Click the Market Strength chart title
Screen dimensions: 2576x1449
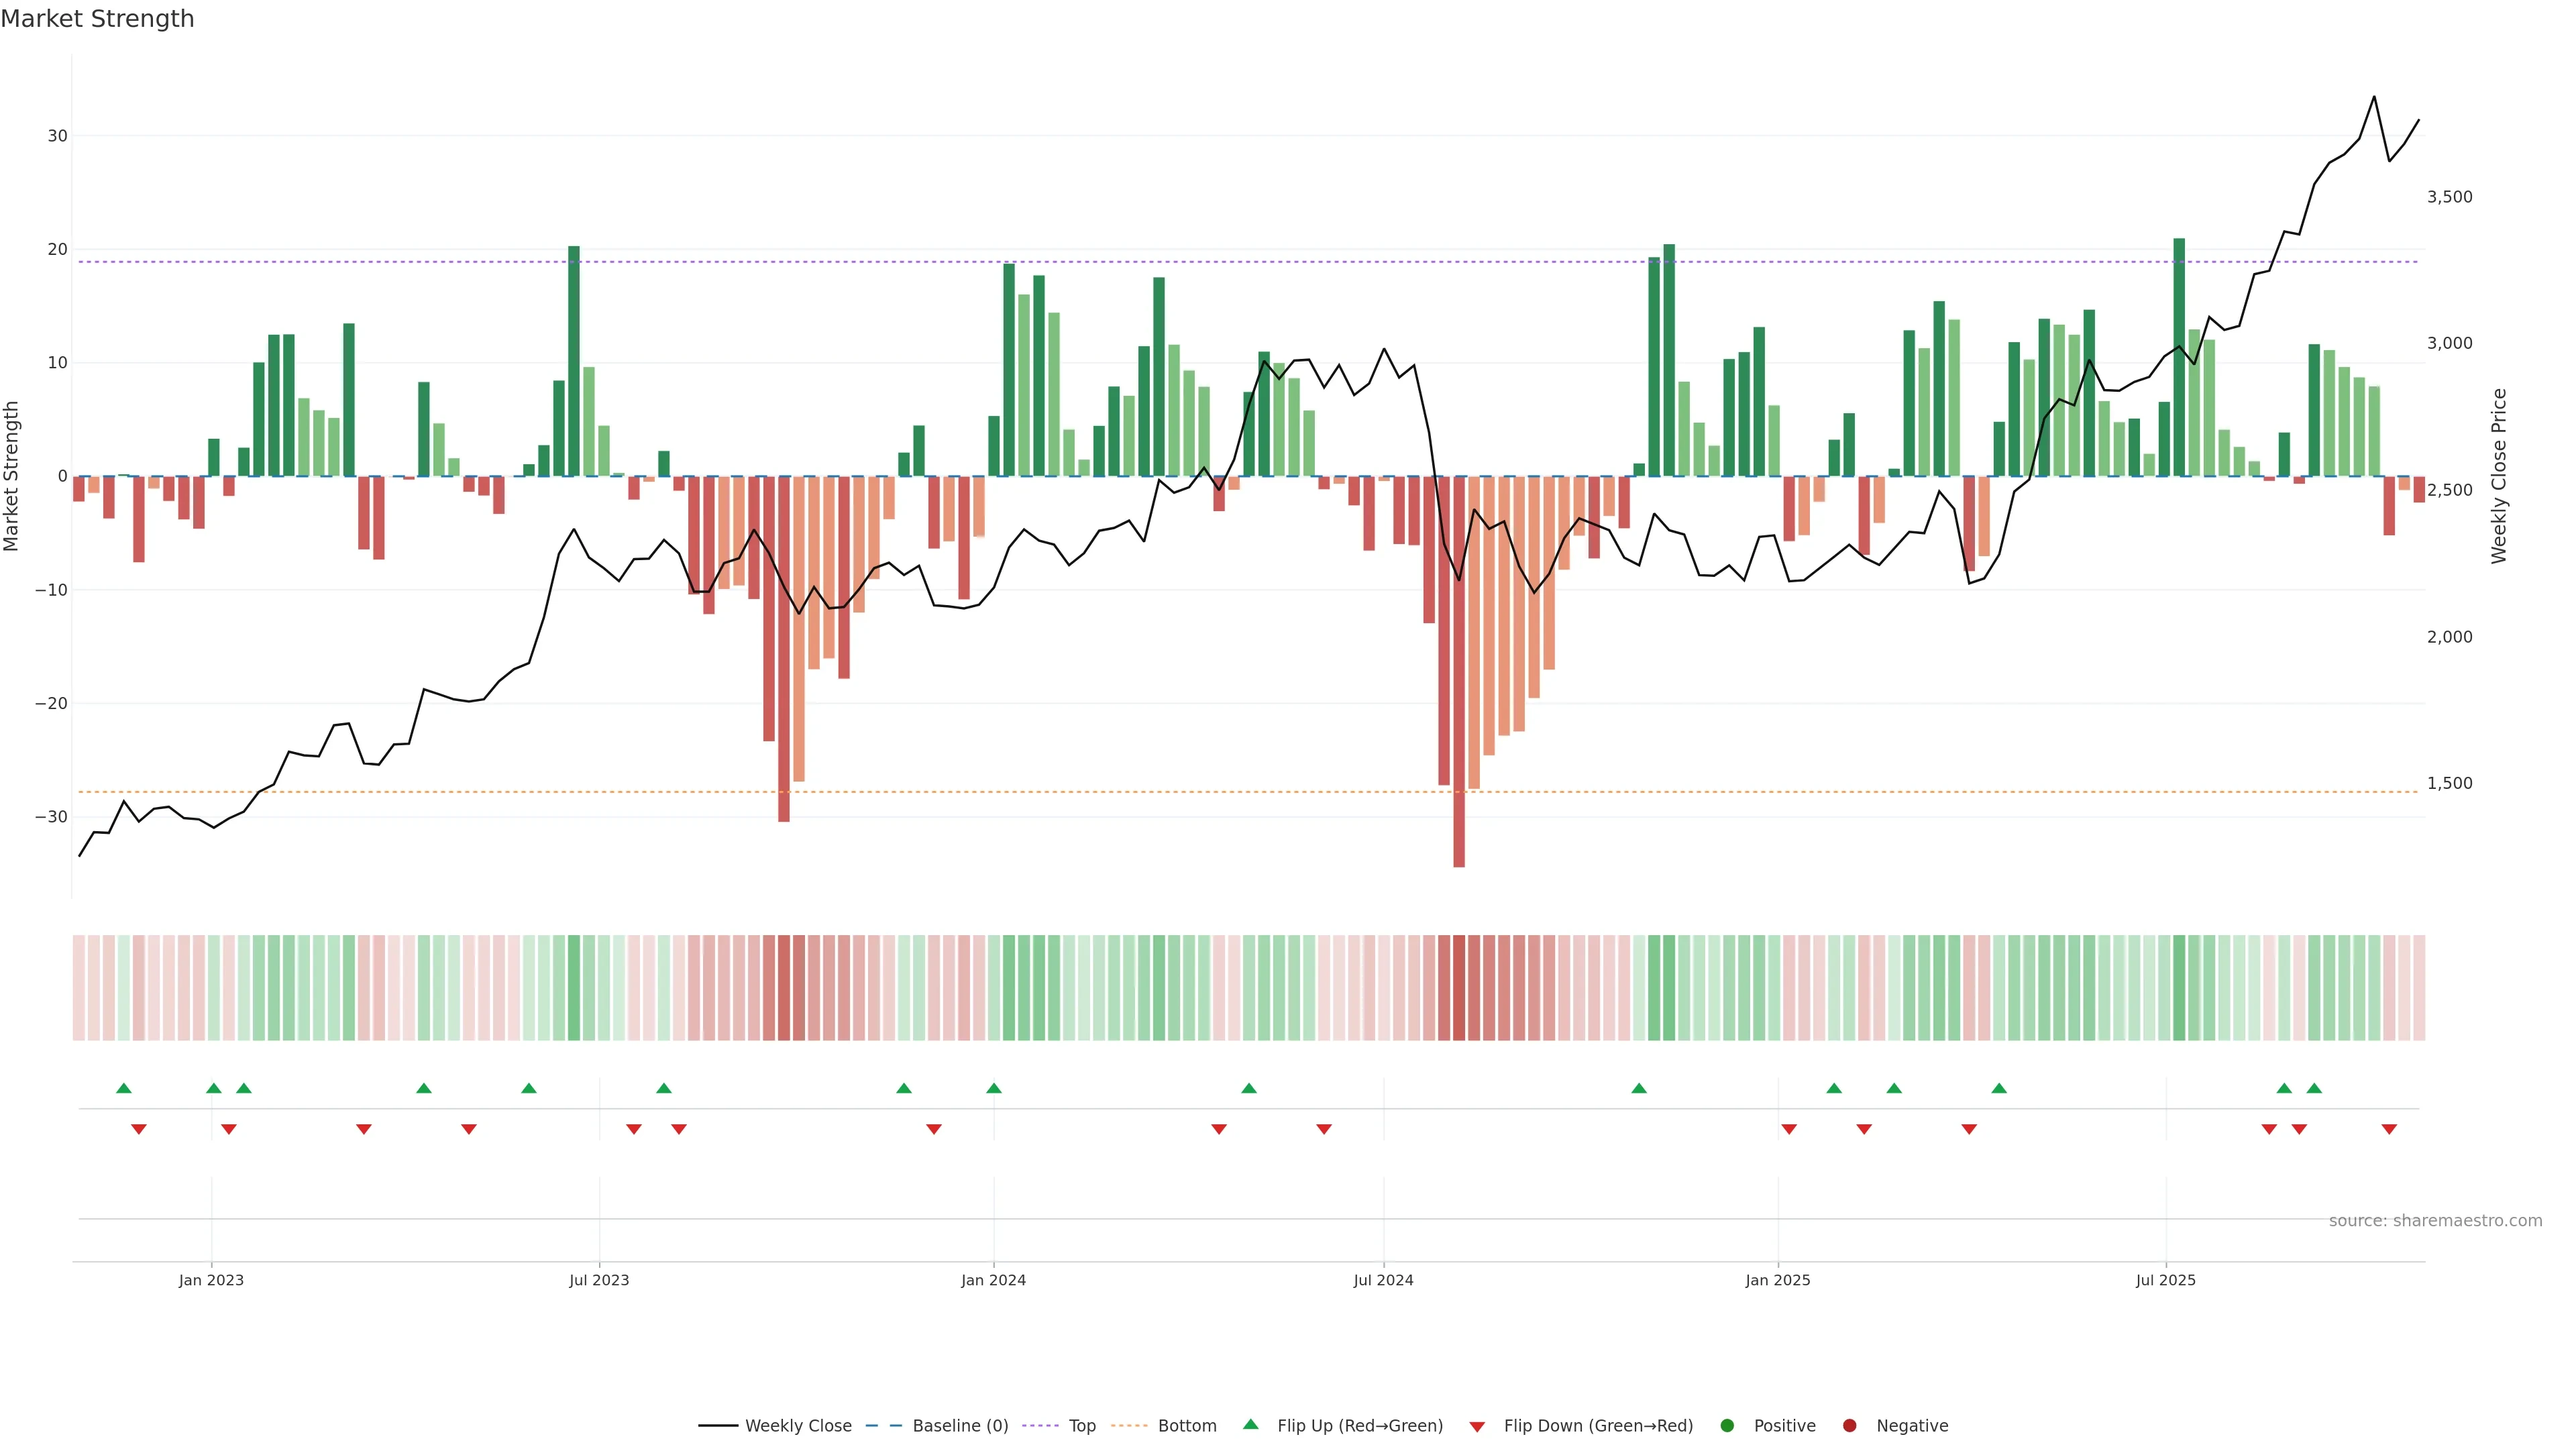97,19
